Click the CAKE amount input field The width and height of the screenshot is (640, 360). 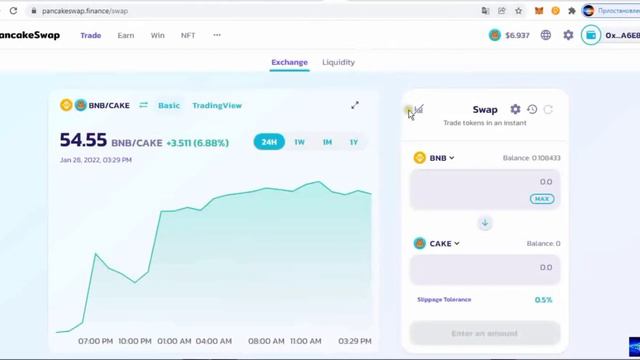pos(485,269)
